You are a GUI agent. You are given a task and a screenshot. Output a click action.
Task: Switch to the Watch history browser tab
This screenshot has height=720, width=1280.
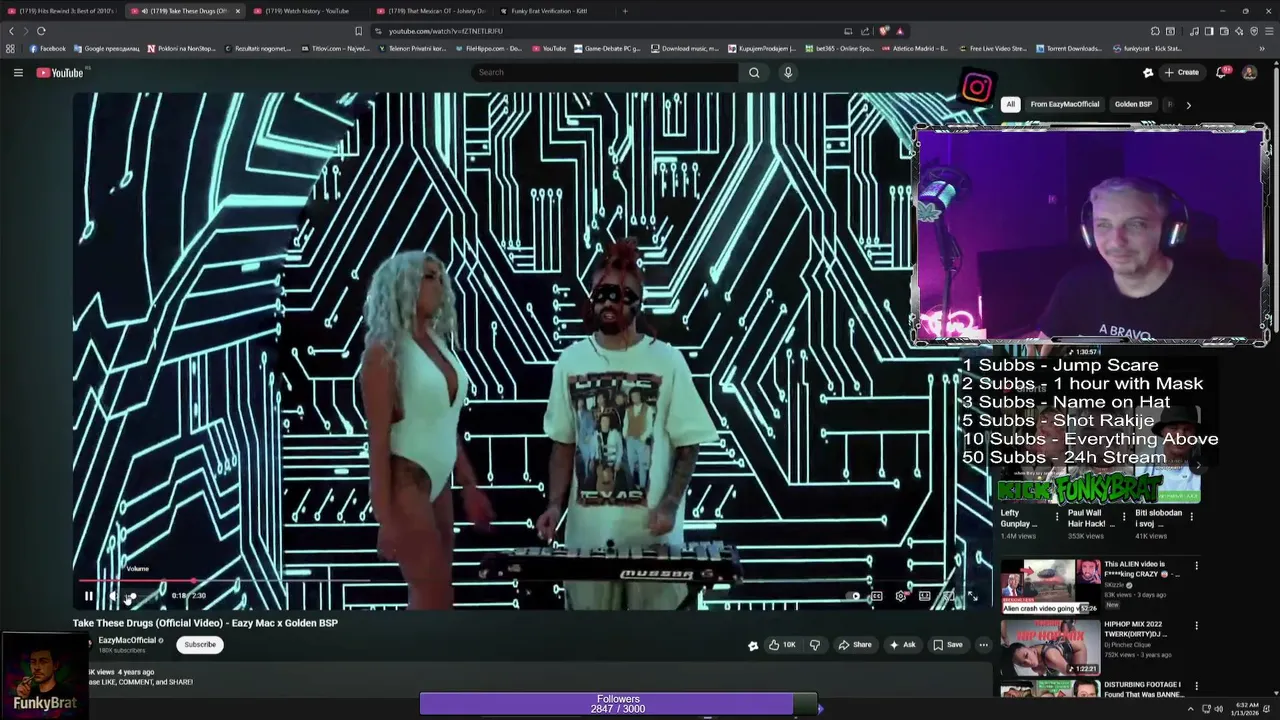point(306,11)
